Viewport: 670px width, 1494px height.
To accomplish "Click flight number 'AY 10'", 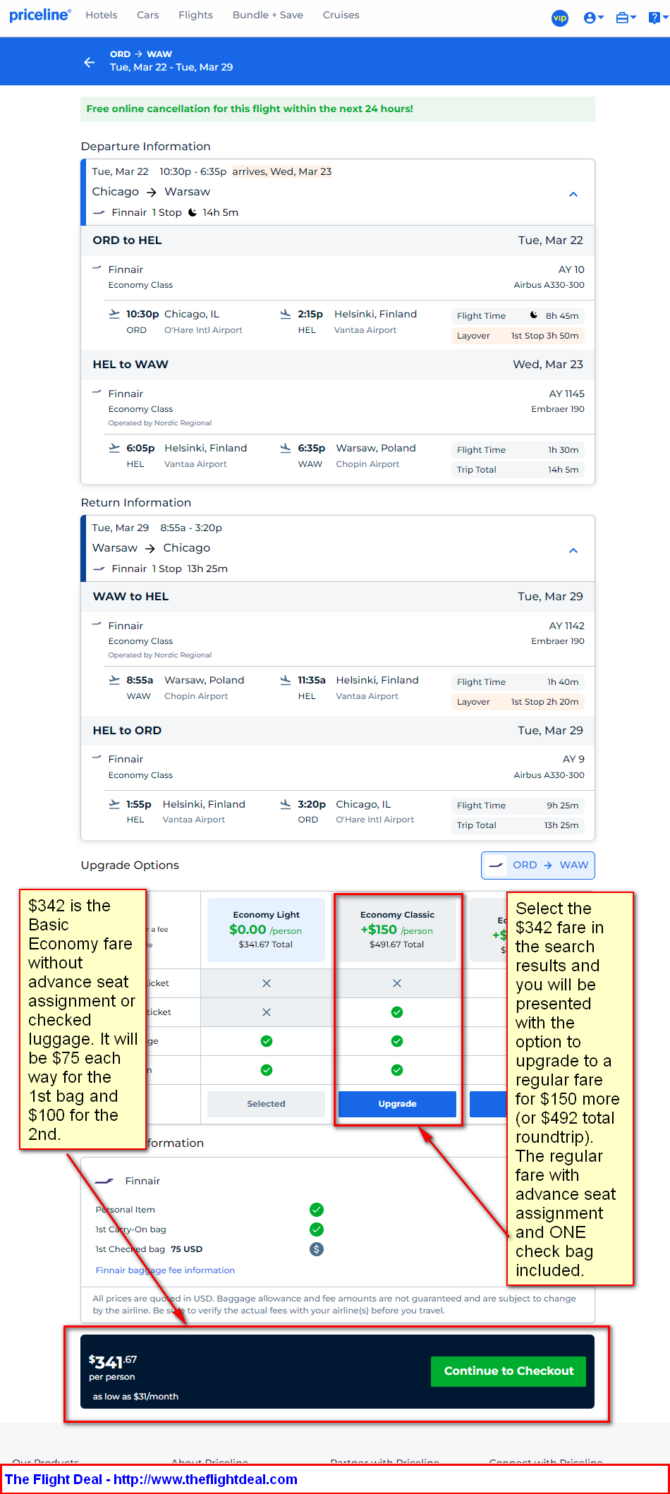I will pyautogui.click(x=571, y=270).
